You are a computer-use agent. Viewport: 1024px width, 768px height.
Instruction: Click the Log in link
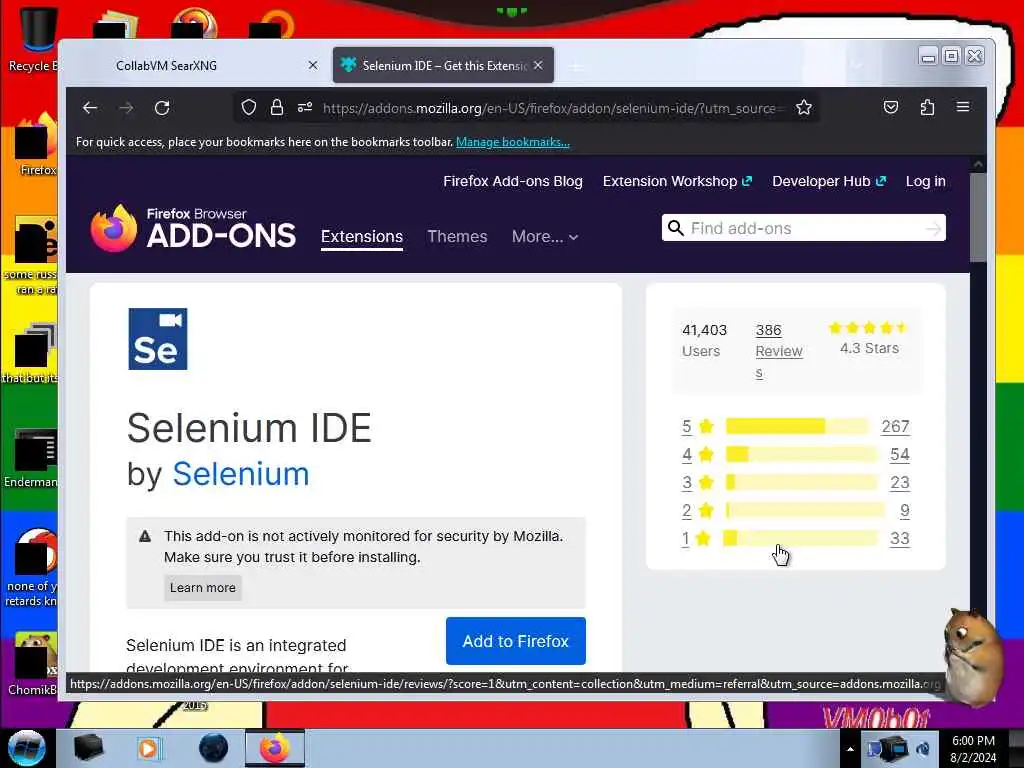925,182
